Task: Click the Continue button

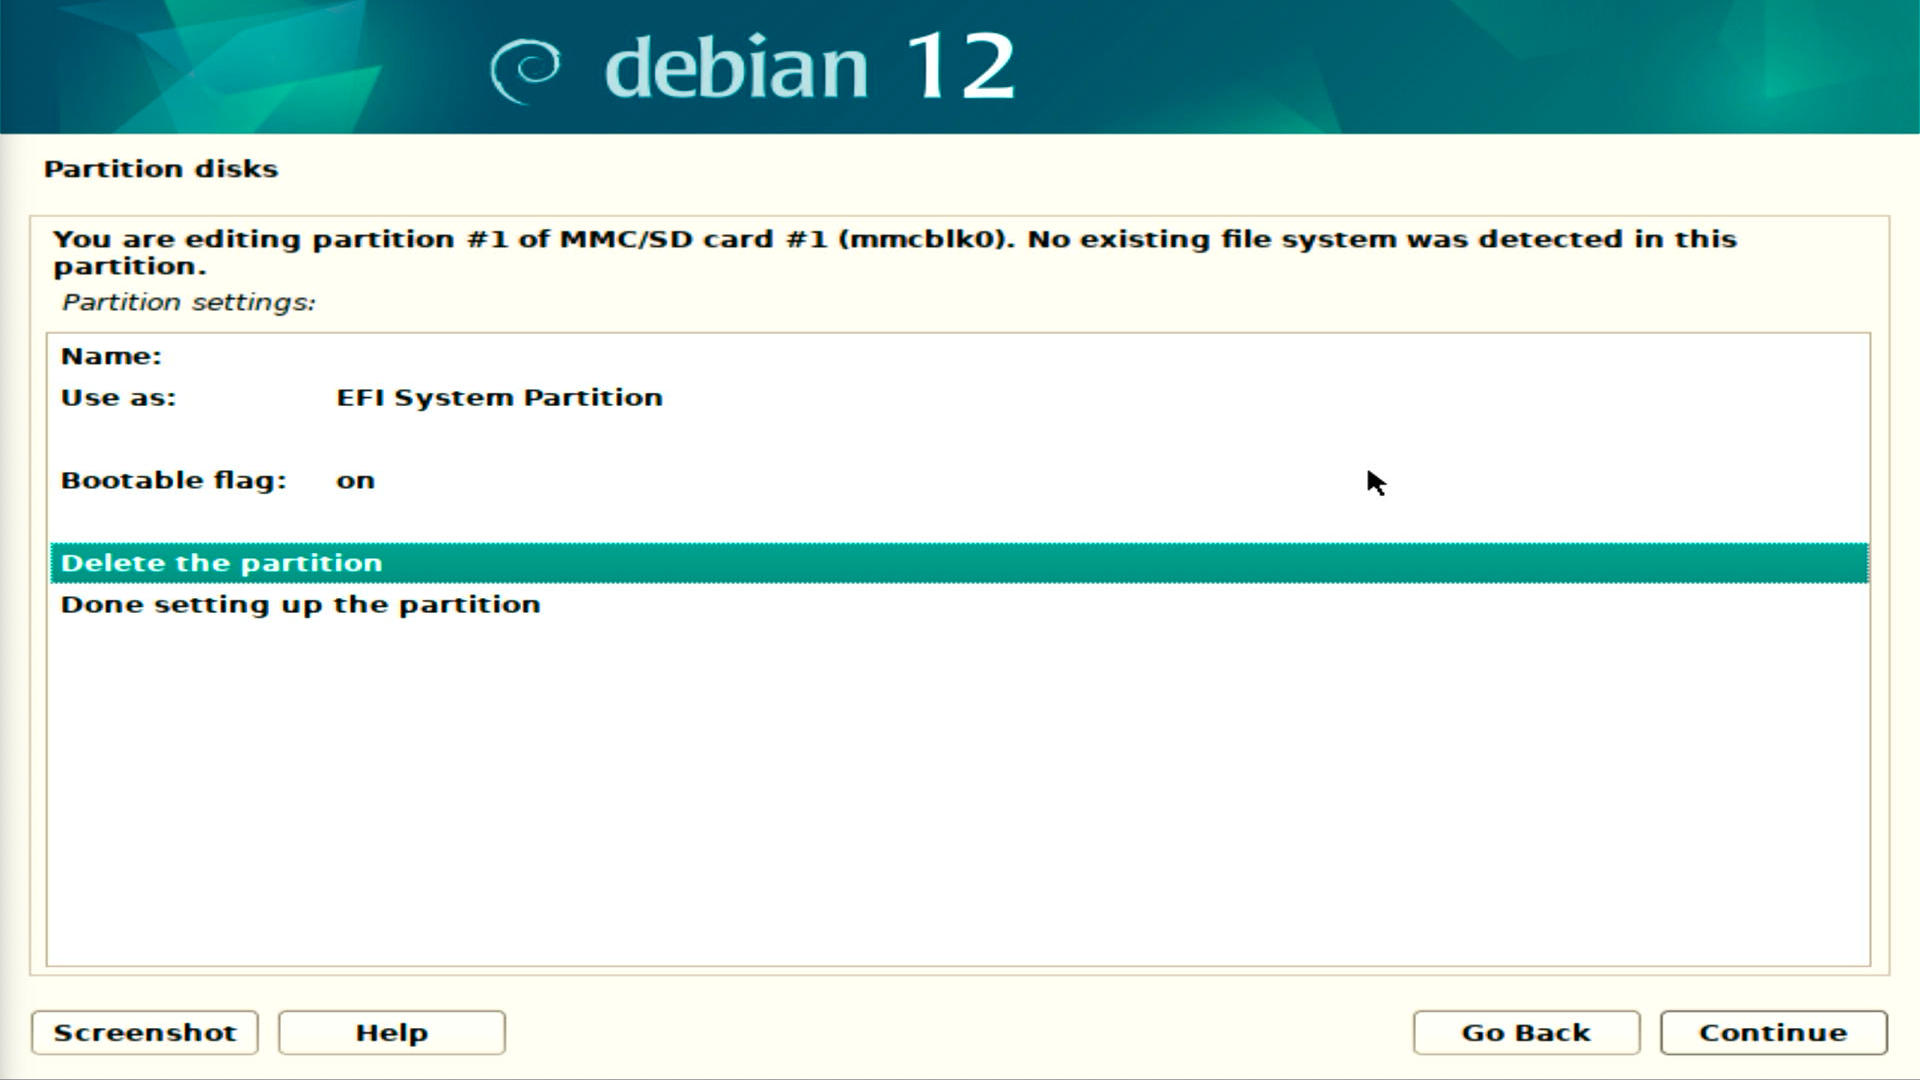Action: point(1773,1032)
